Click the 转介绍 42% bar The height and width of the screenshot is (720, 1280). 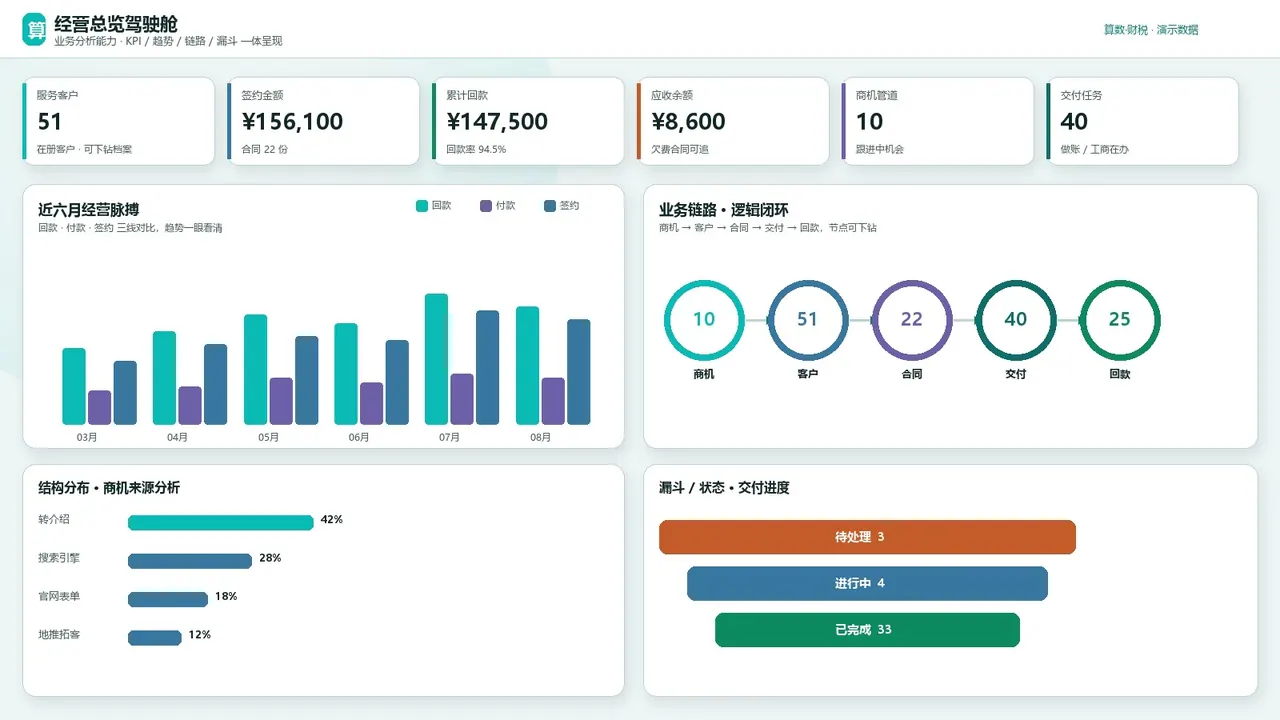221,522
